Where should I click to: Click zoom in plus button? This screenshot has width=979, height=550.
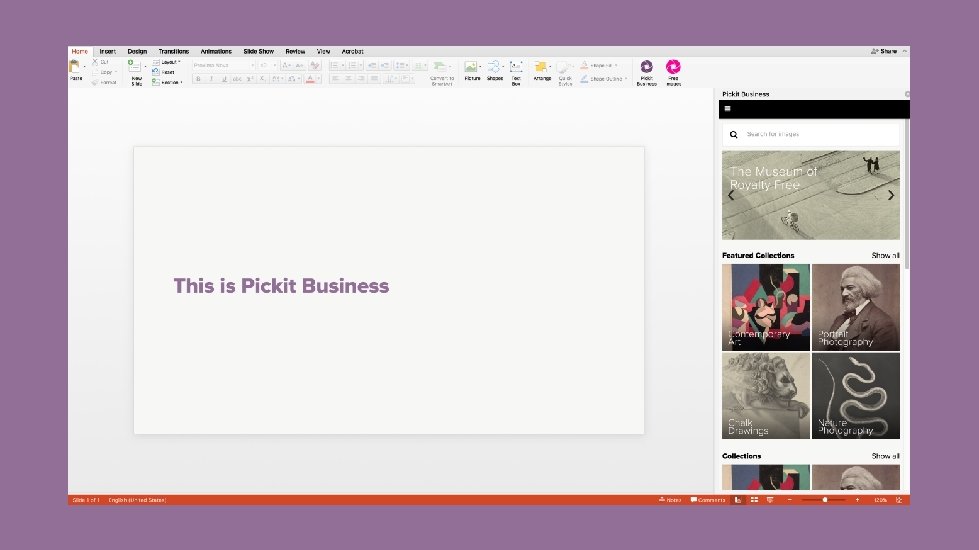857,500
